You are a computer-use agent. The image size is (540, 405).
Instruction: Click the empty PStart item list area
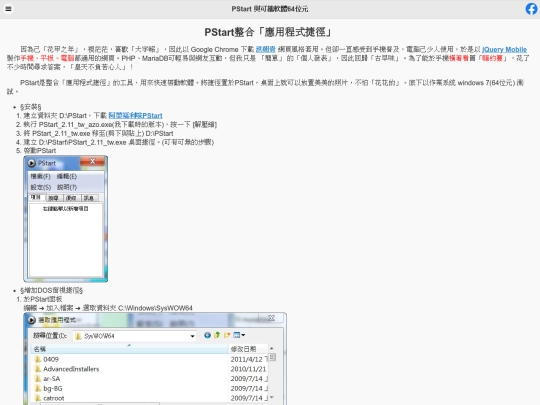[65, 241]
